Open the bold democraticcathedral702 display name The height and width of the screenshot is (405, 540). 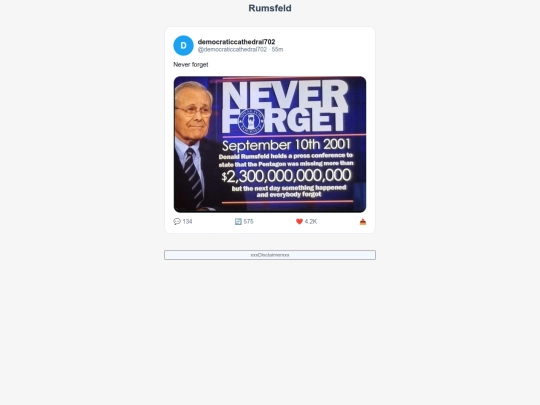[x=236, y=42]
